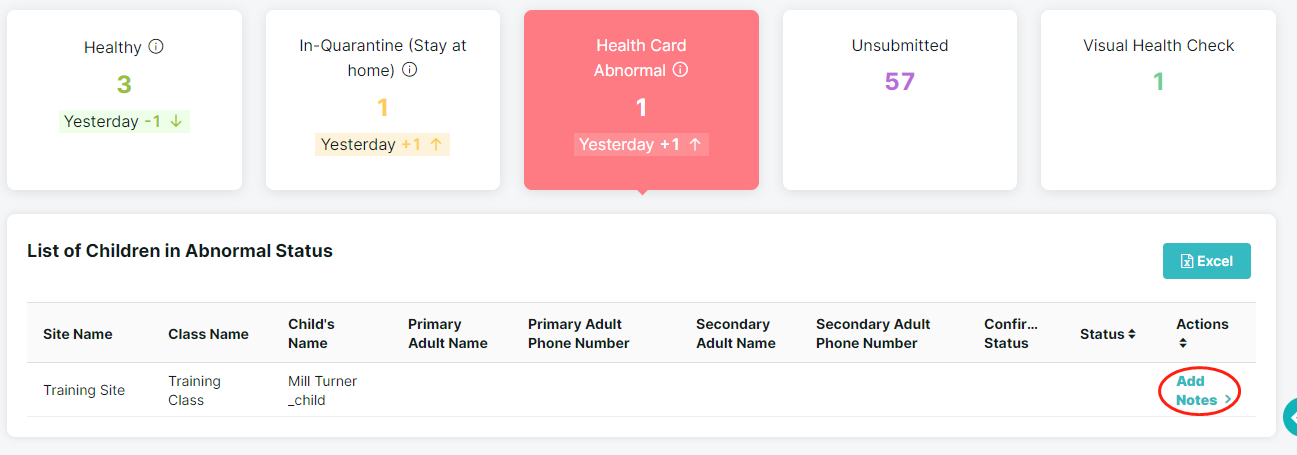Click the info icon next to Healthy

[x=156, y=46]
